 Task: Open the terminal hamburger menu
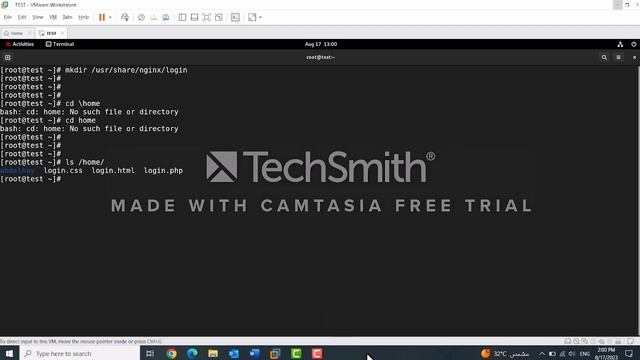[618, 58]
